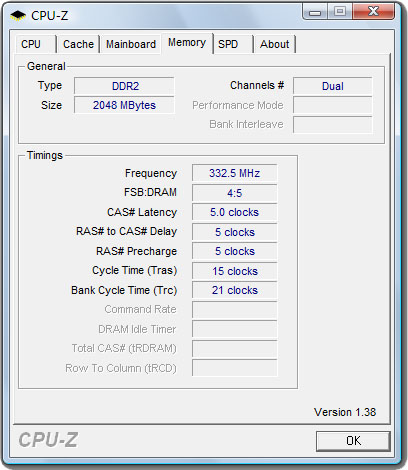This screenshot has height=470, width=408.
Task: Click the RAS# Precharge value field
Action: click(x=235, y=251)
